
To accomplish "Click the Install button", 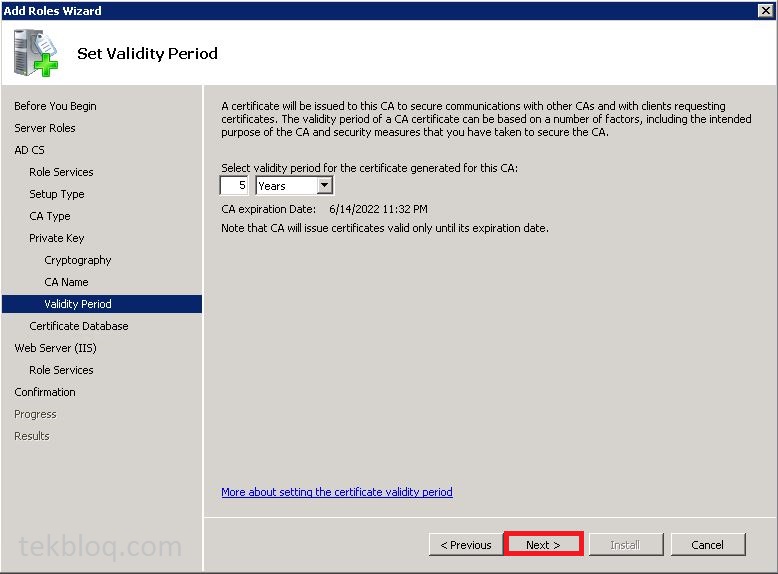I will coord(625,545).
